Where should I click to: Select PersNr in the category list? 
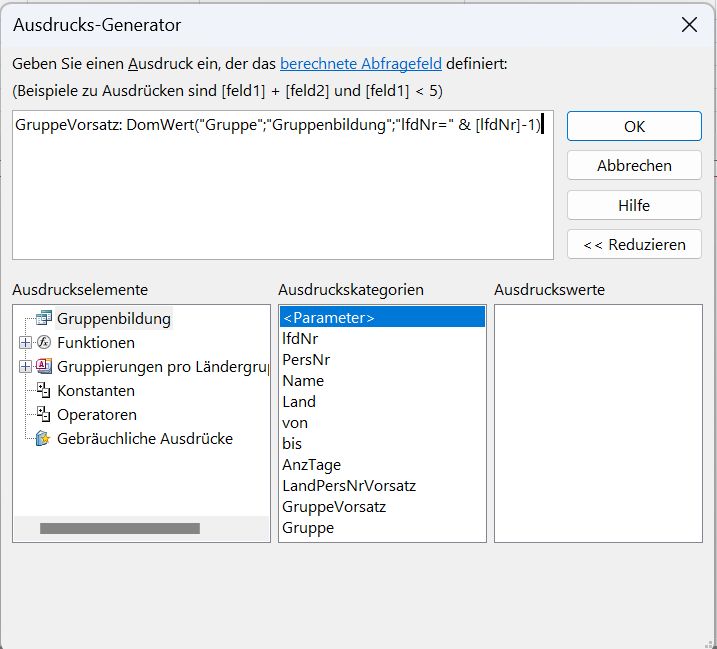tap(382, 359)
